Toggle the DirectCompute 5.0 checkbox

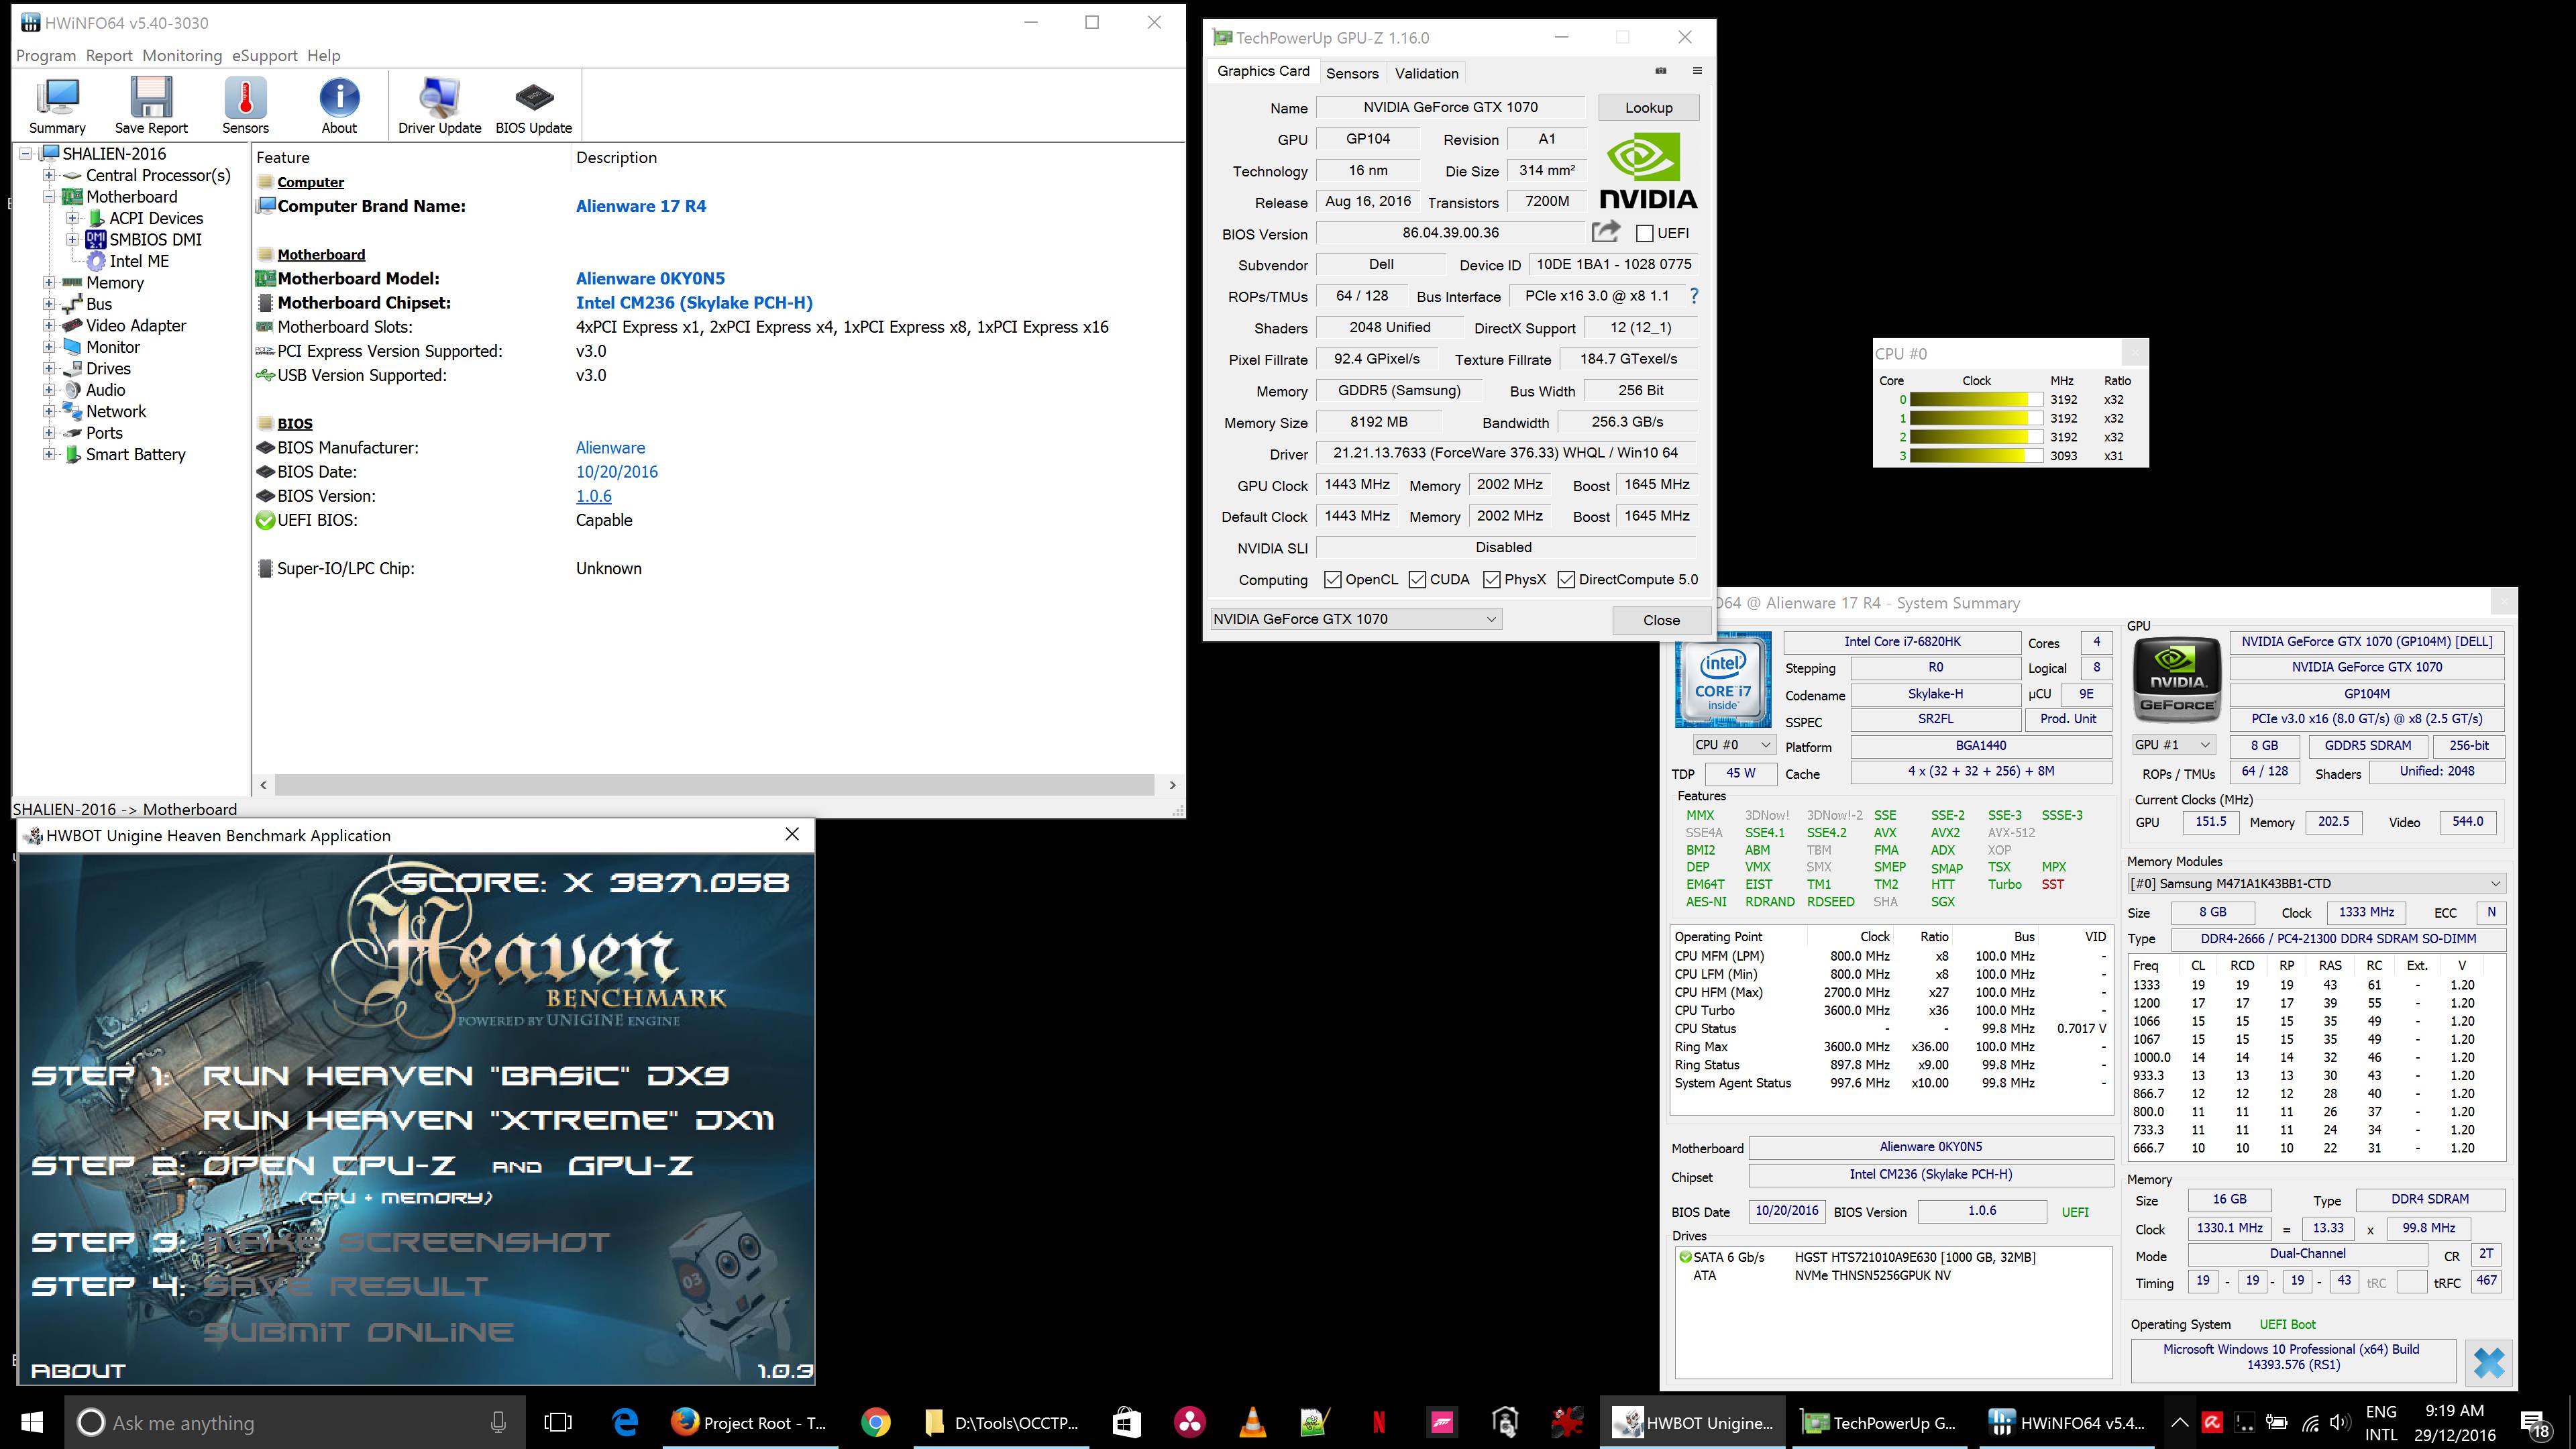coord(1566,579)
